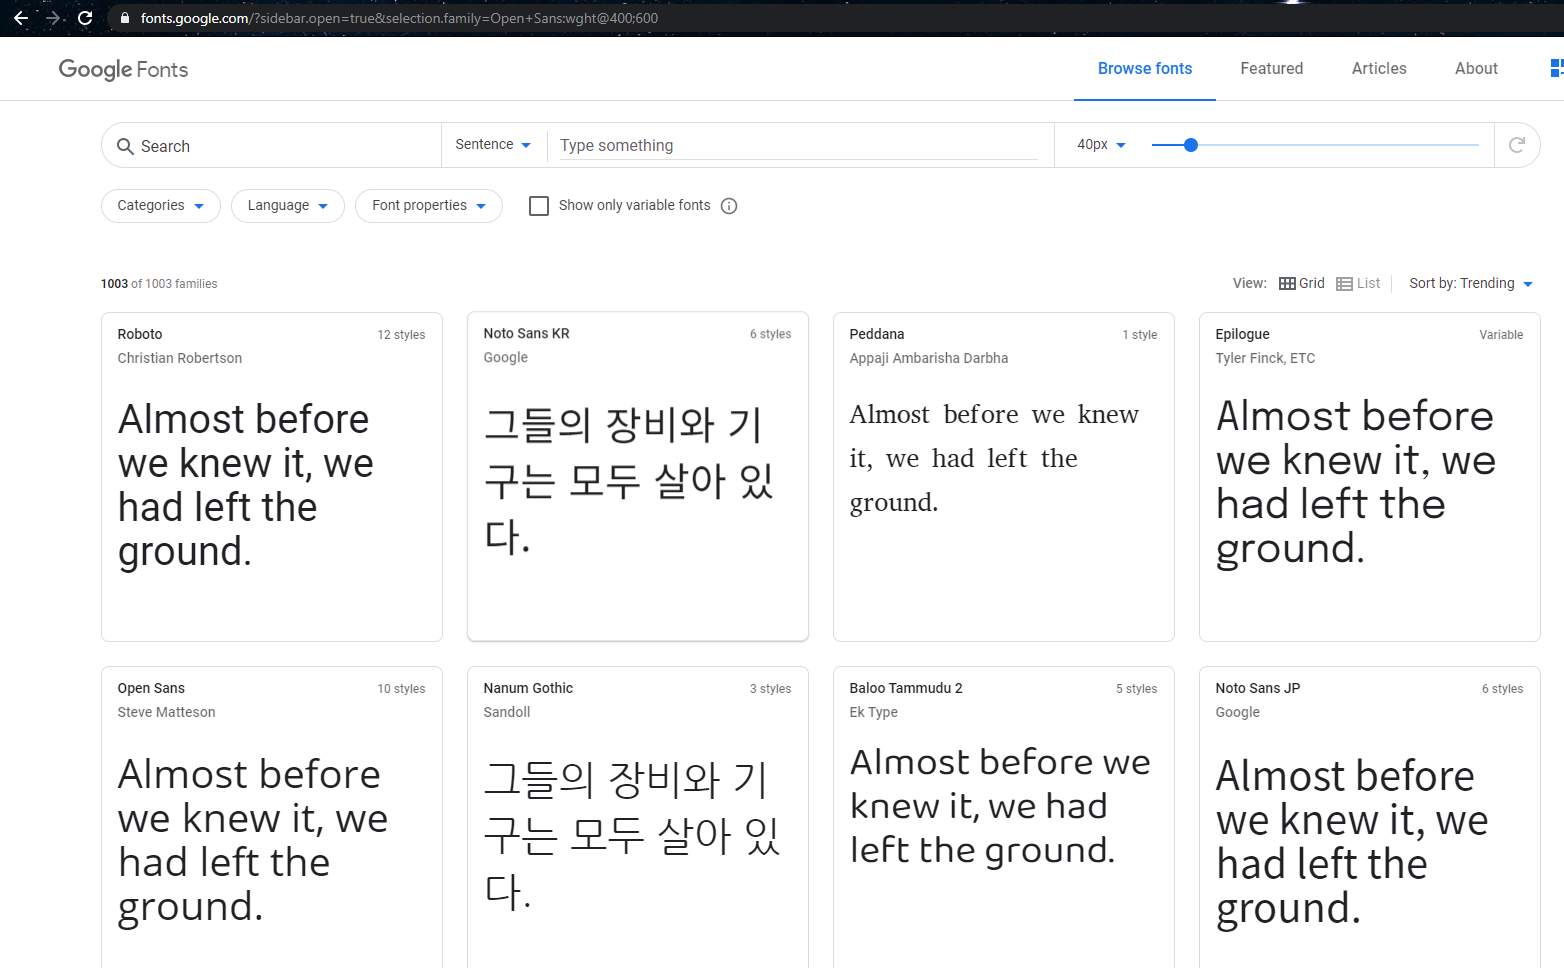Click the Peddana sample preview text

point(995,458)
